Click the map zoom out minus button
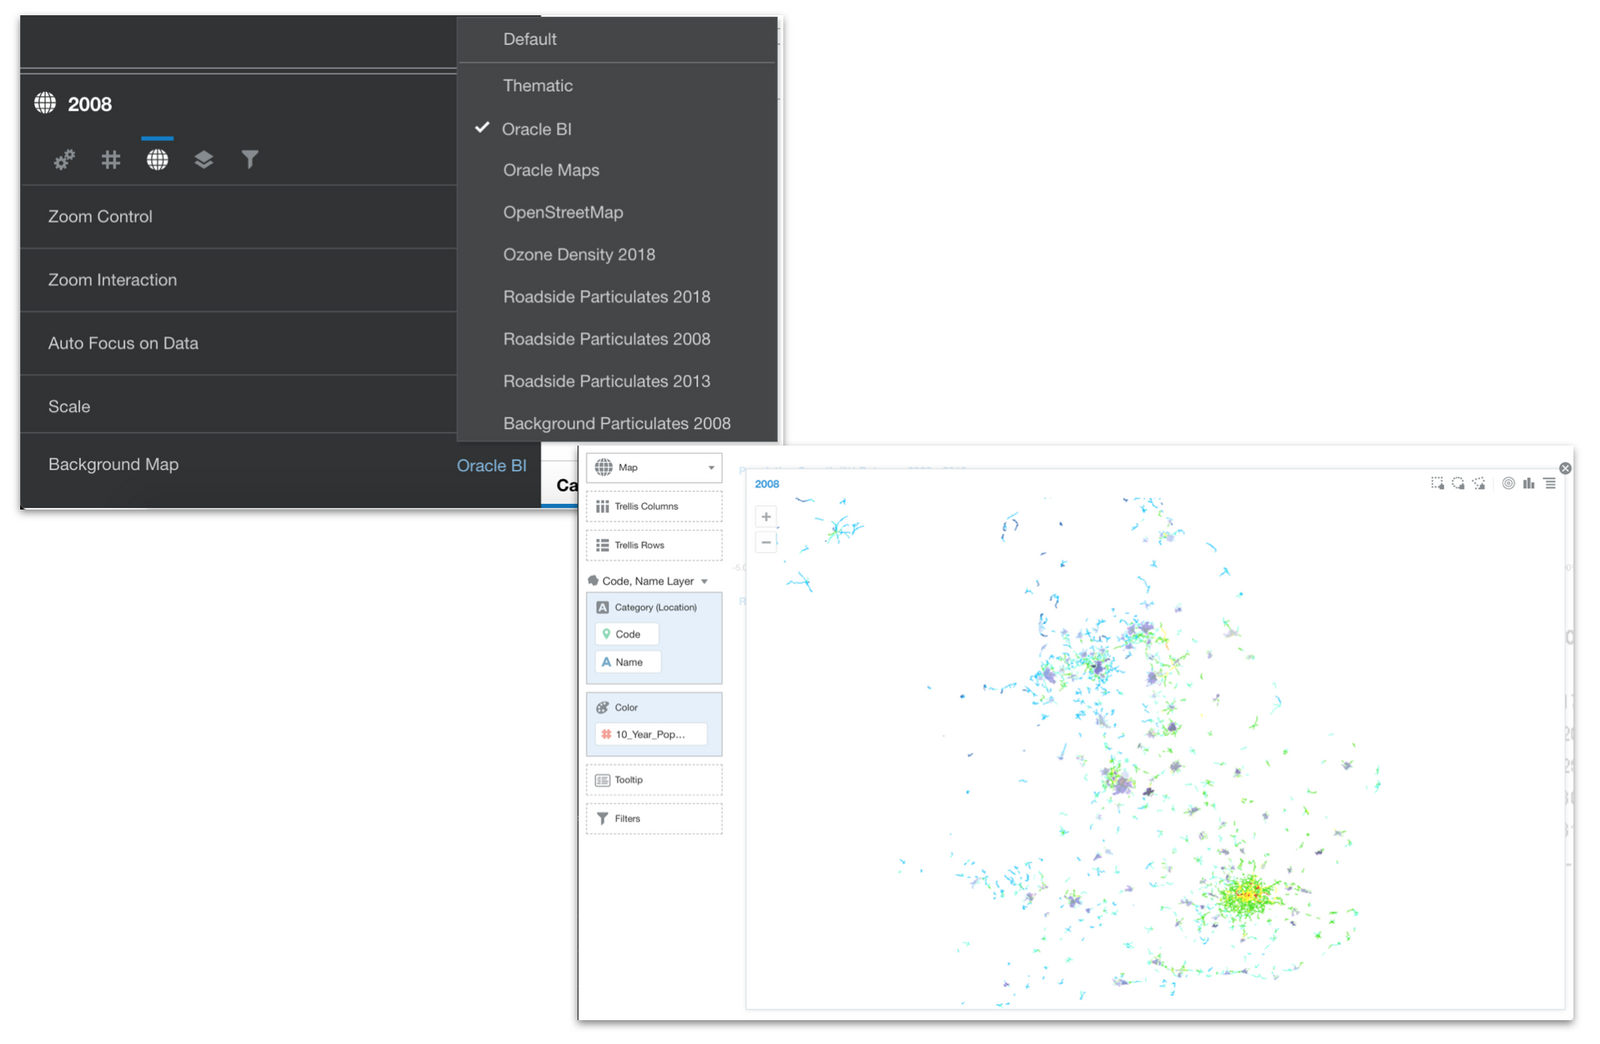 pos(766,542)
